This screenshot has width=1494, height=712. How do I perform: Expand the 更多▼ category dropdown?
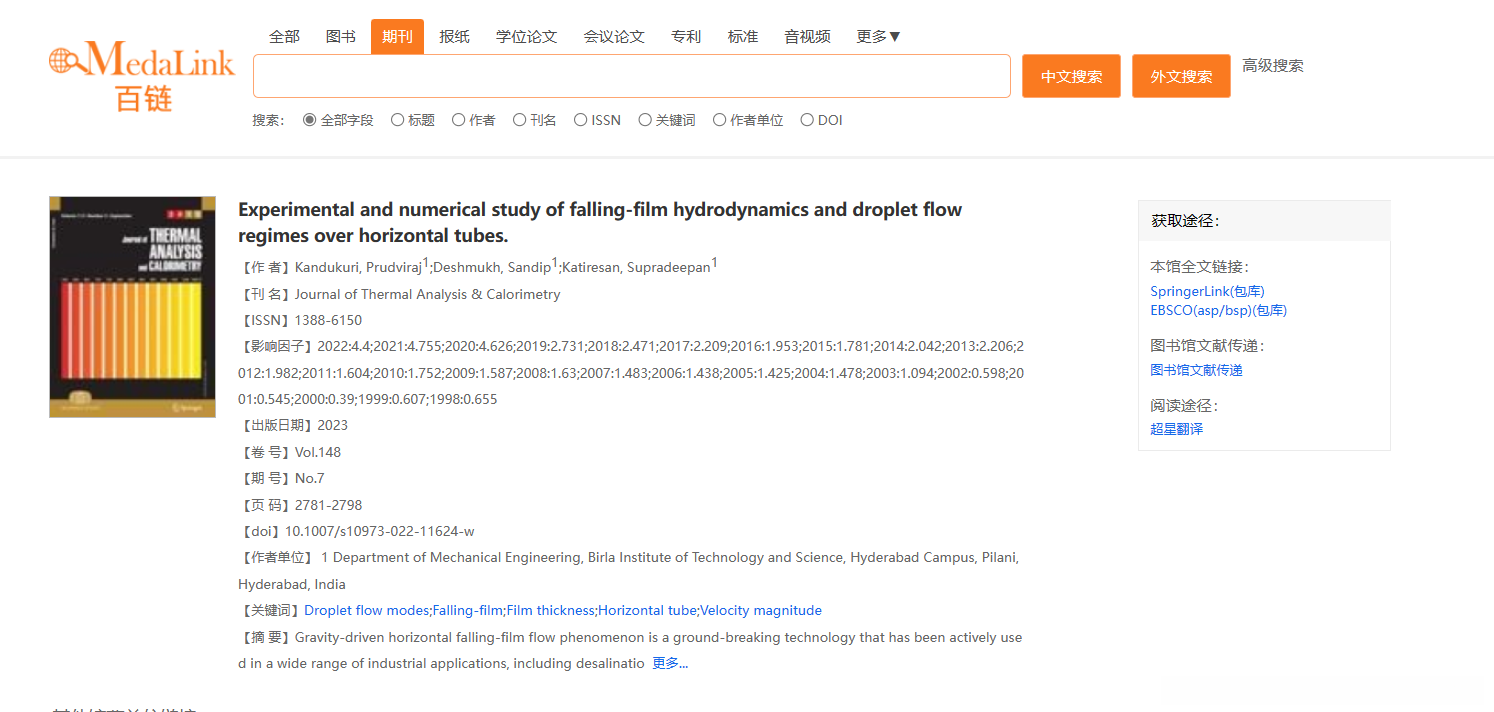[879, 36]
